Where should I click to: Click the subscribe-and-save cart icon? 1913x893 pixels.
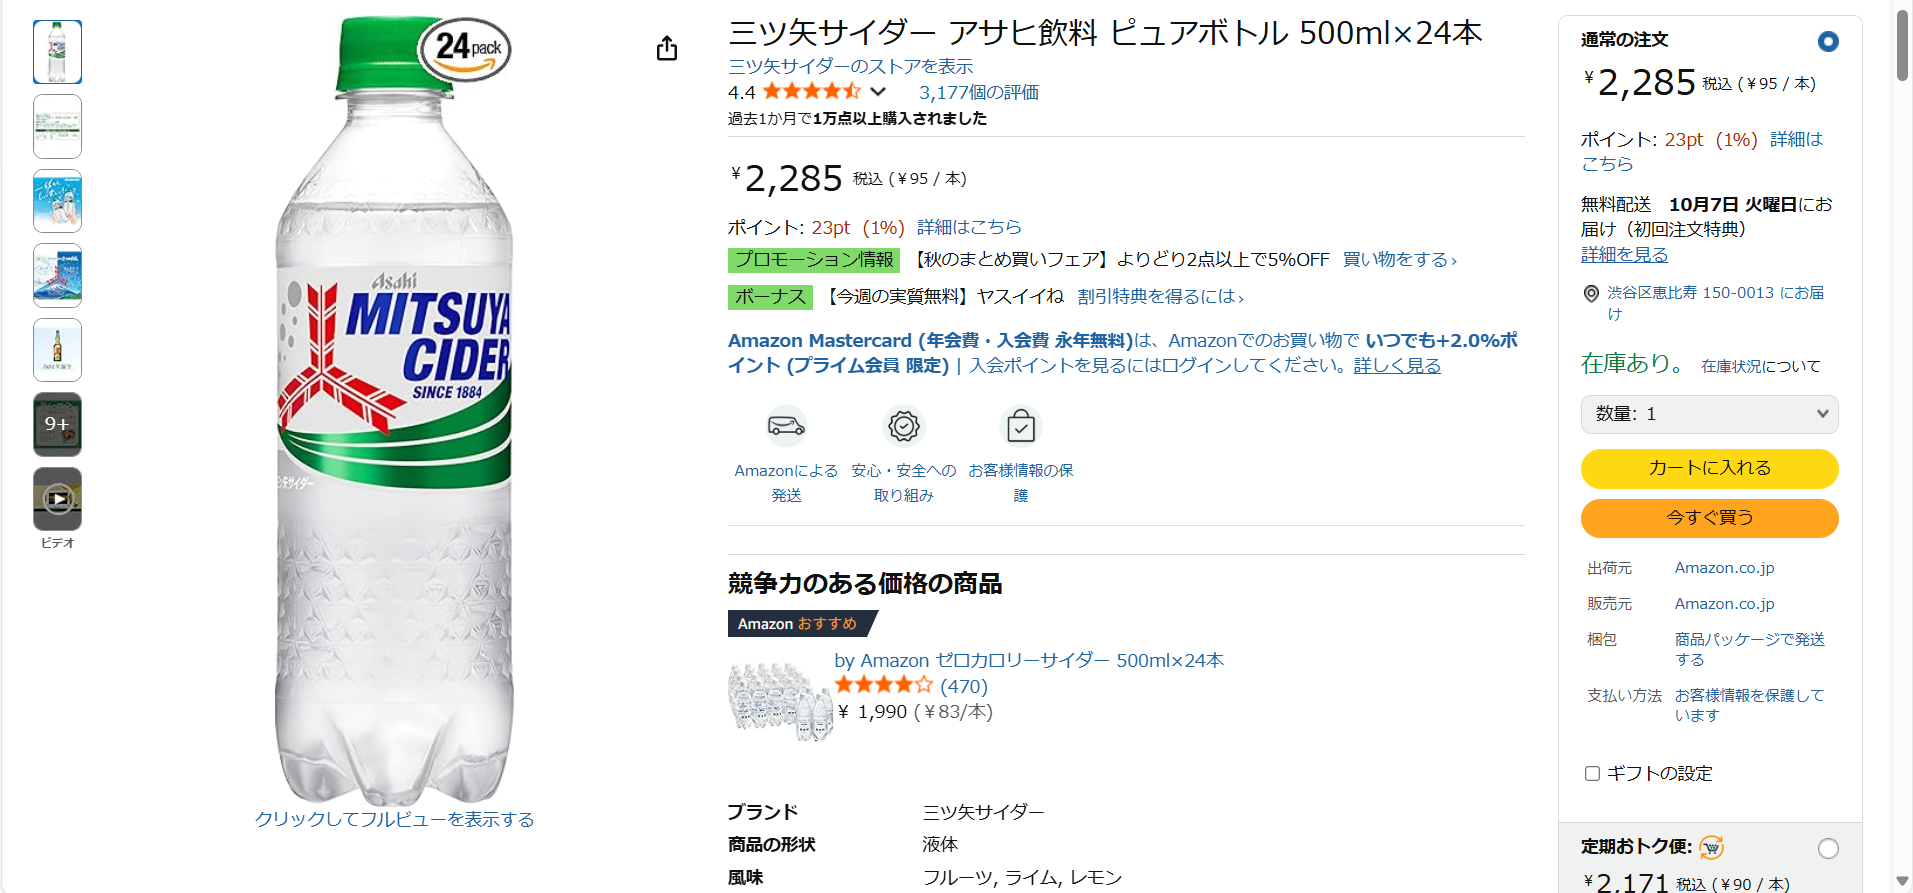point(1712,847)
